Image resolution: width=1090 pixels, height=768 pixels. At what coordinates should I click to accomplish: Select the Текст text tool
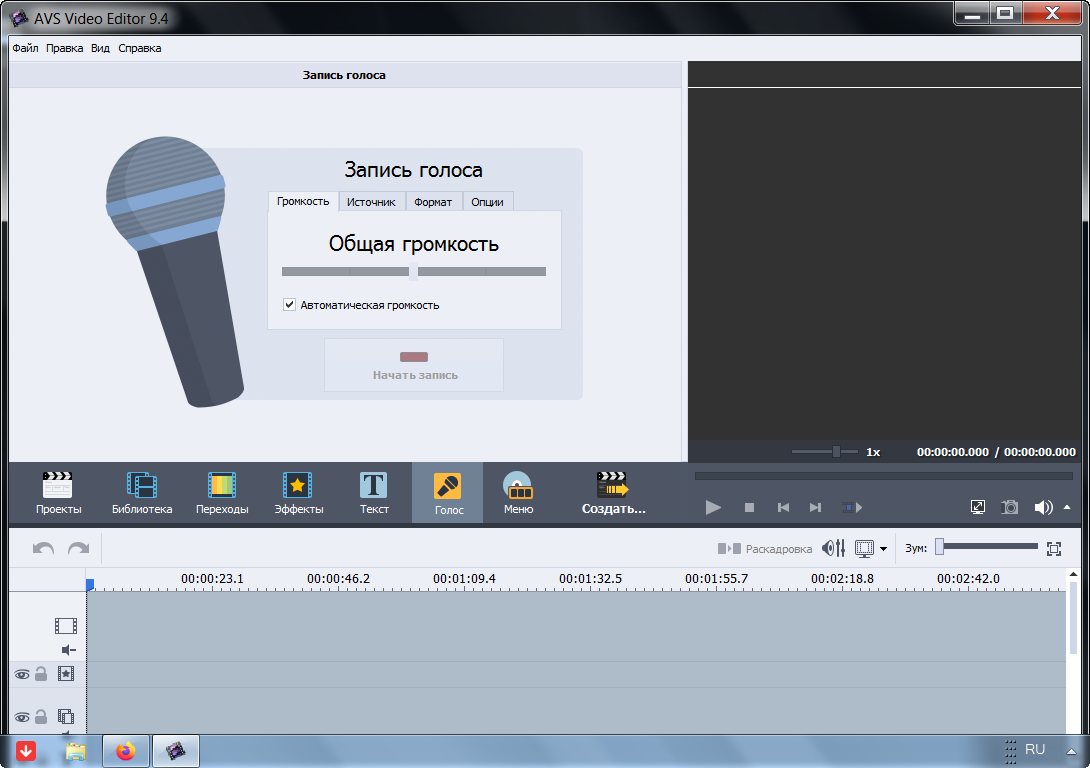(374, 493)
